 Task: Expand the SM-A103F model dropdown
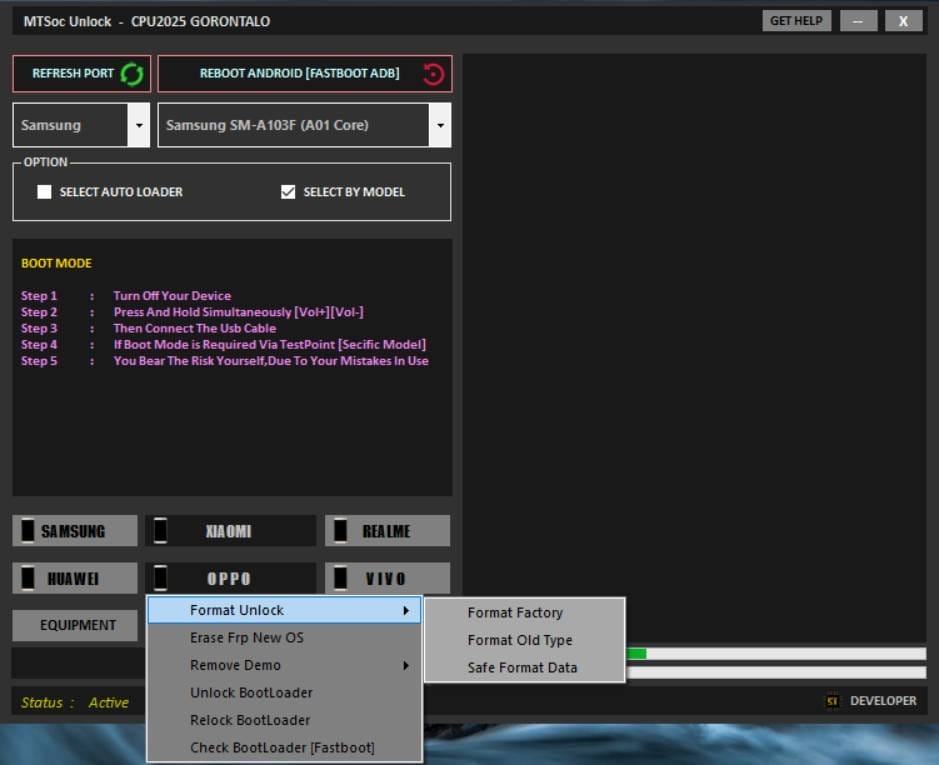coord(439,126)
